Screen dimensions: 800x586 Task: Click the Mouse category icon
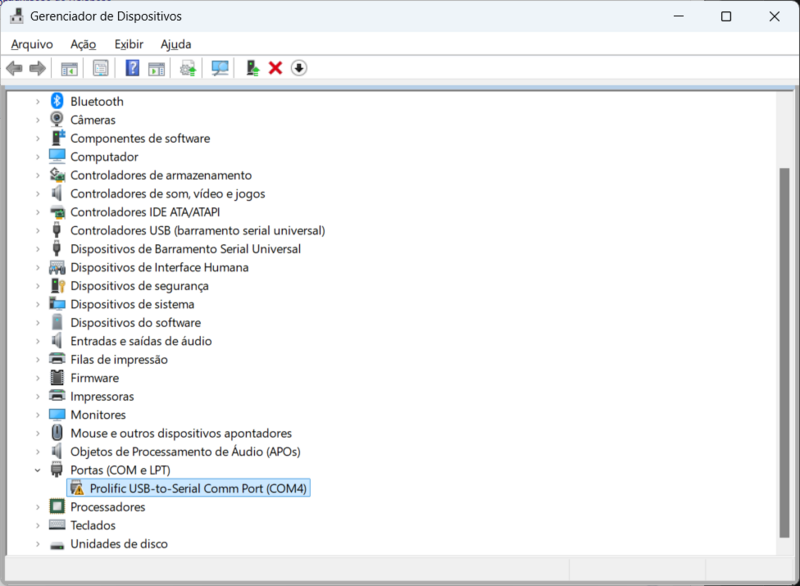tap(57, 432)
